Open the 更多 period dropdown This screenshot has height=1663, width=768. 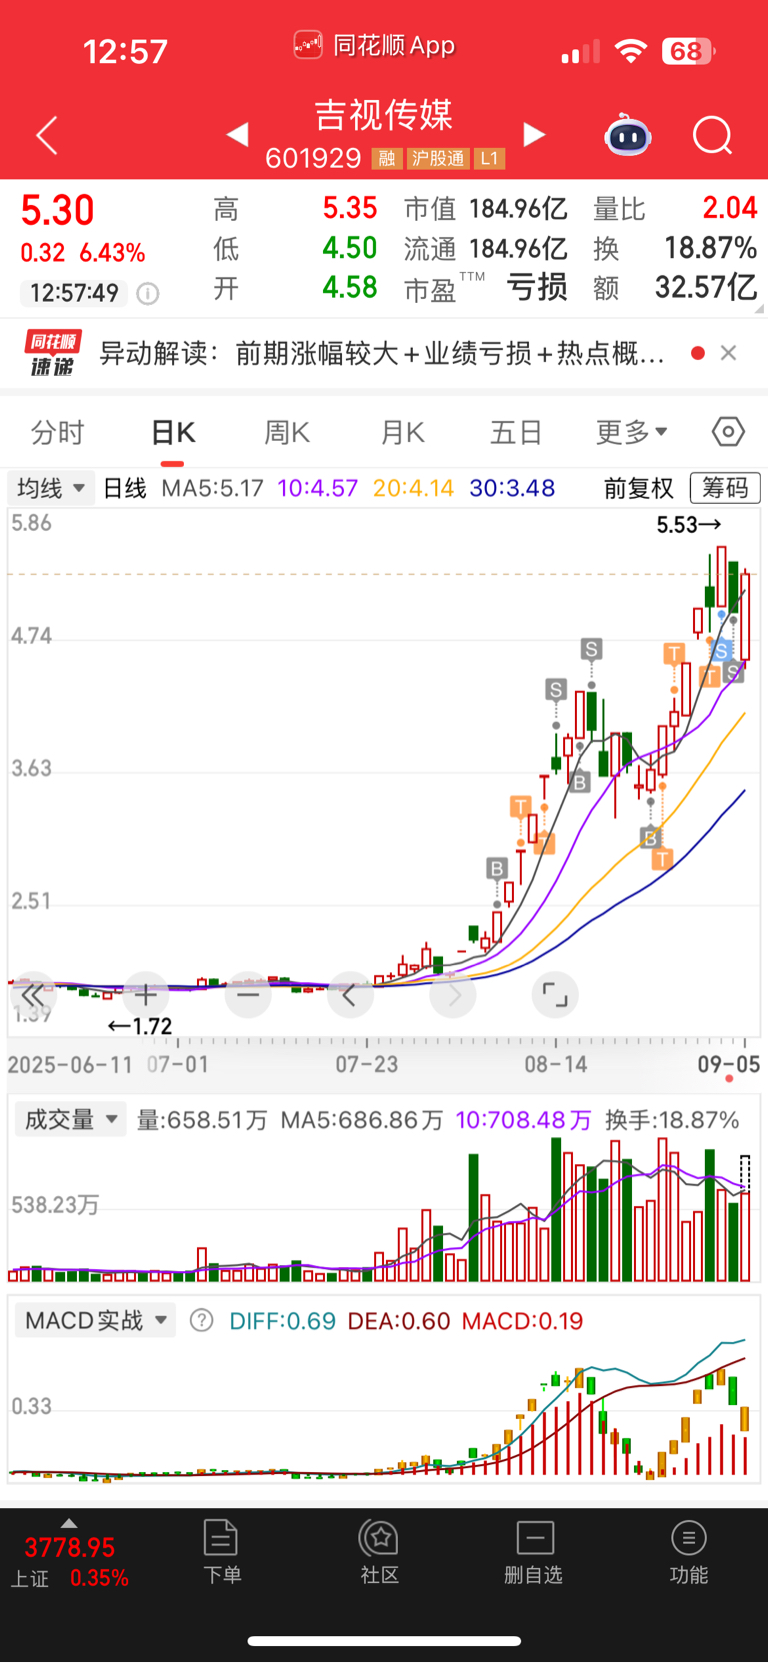pyautogui.click(x=632, y=432)
